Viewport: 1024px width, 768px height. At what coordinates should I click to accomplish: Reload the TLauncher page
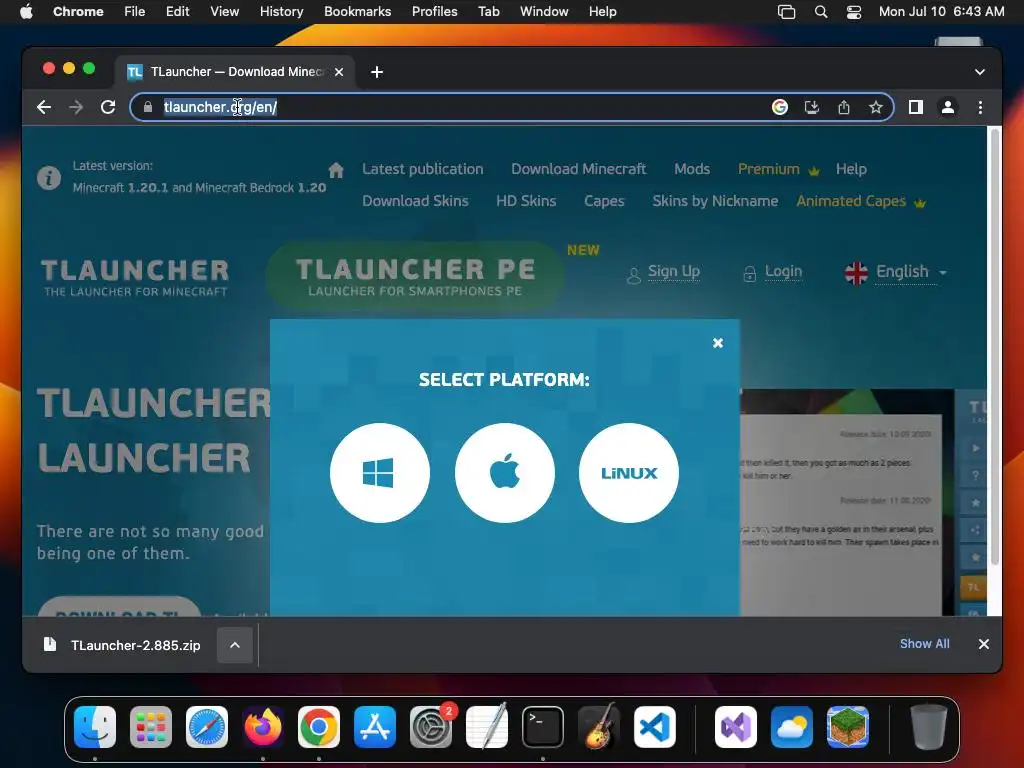click(108, 107)
